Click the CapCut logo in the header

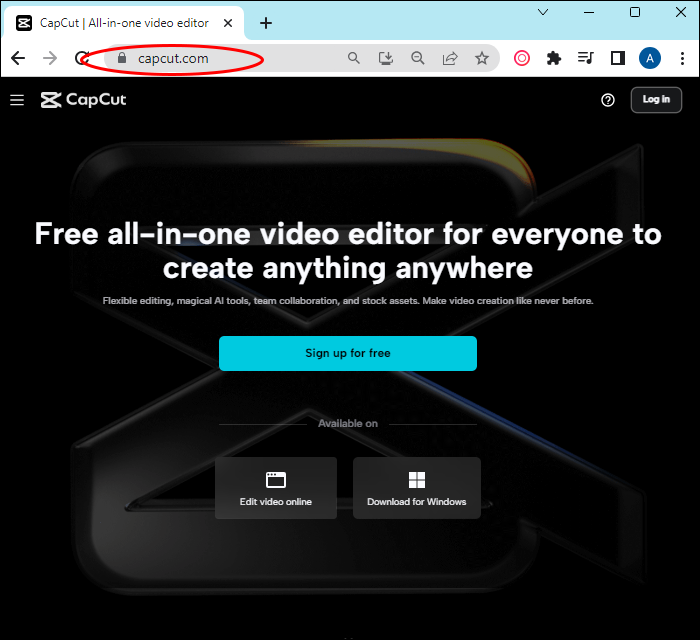tap(83, 100)
